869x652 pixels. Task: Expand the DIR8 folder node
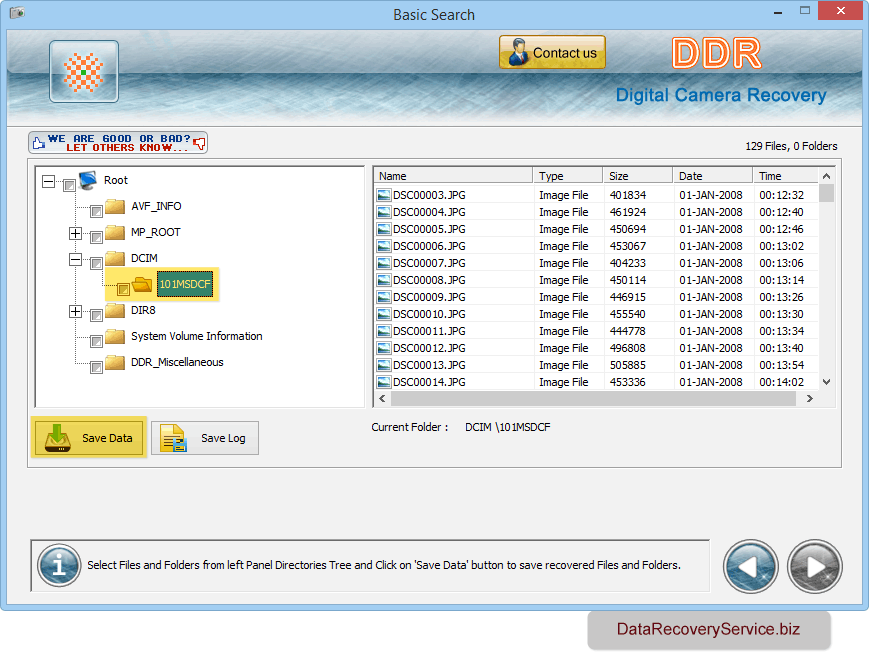pos(75,311)
